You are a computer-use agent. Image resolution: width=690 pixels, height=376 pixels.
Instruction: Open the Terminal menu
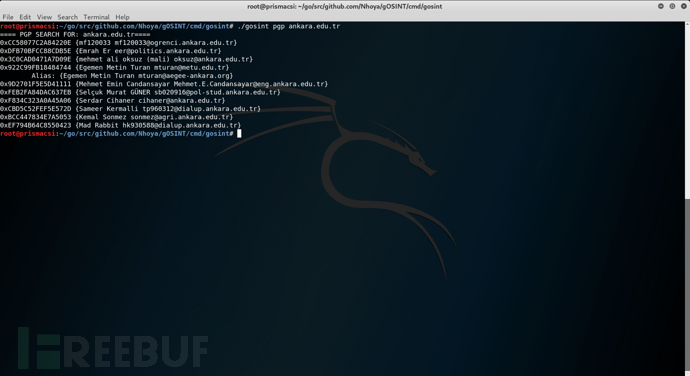96,17
